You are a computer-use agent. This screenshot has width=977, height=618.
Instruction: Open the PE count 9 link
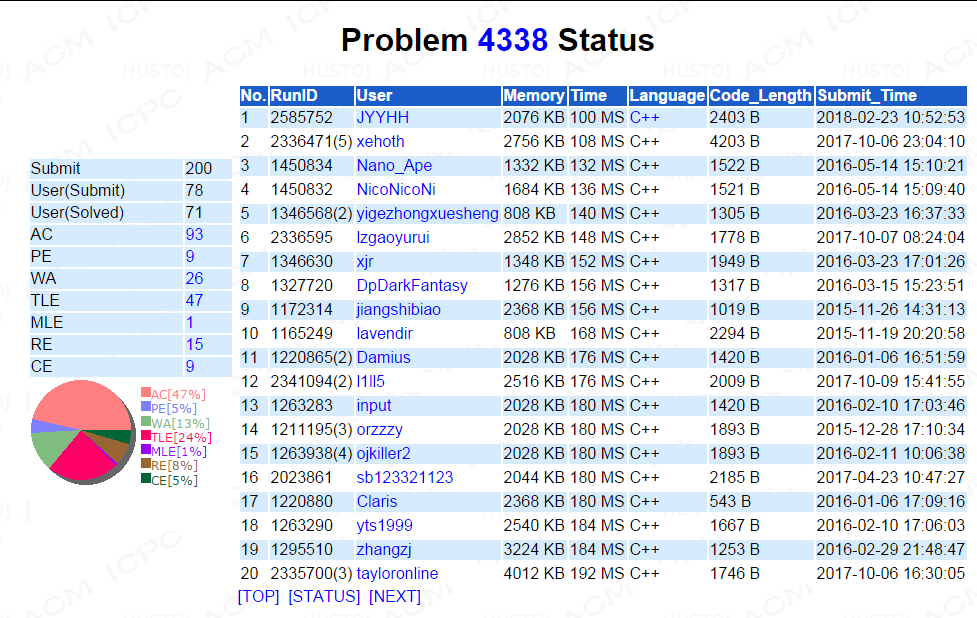coord(190,256)
